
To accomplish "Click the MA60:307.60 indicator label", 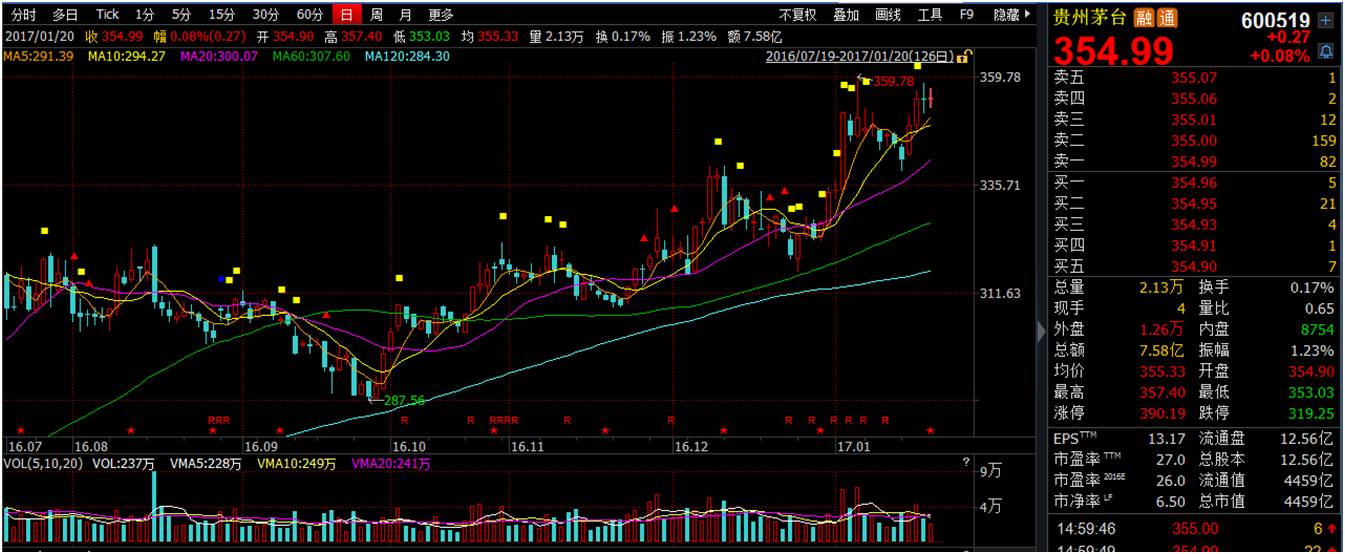I will (x=310, y=57).
